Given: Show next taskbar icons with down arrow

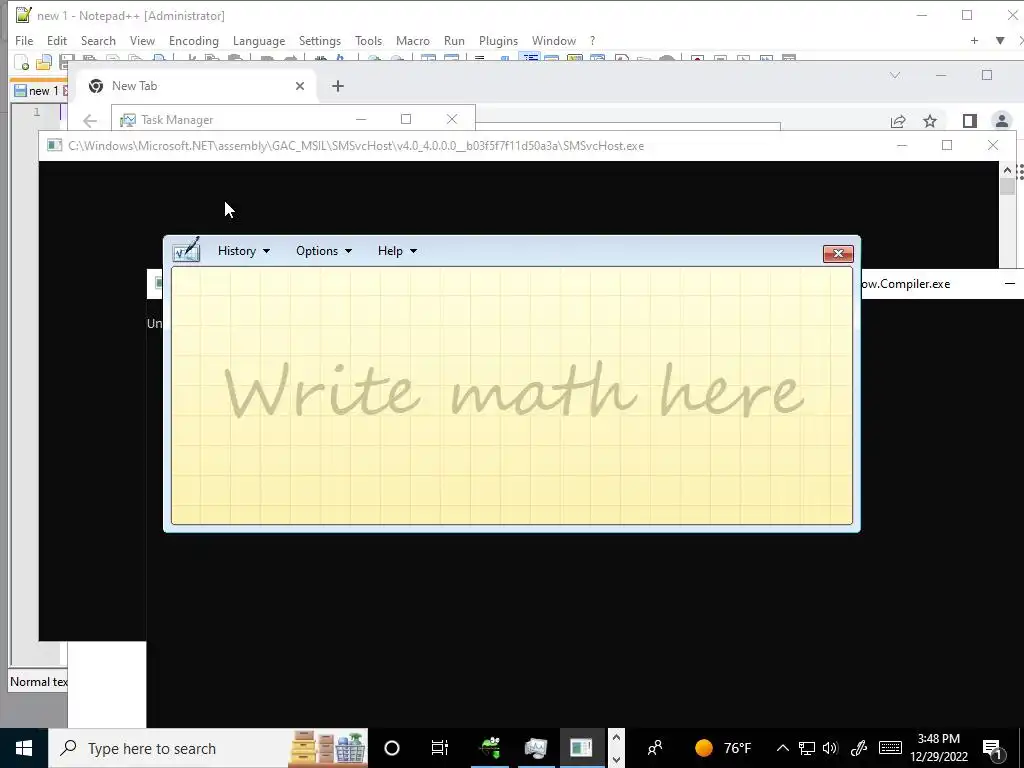Looking at the screenshot, I should [616, 759].
